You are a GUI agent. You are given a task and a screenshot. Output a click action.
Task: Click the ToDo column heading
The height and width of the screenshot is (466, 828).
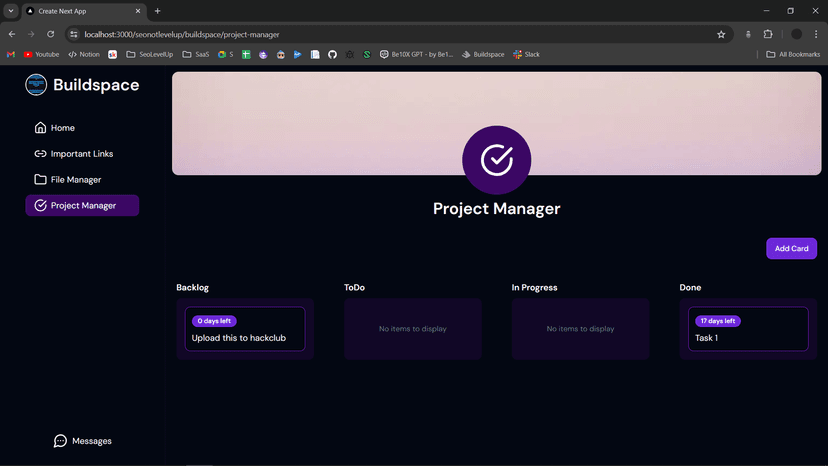[x=354, y=287]
